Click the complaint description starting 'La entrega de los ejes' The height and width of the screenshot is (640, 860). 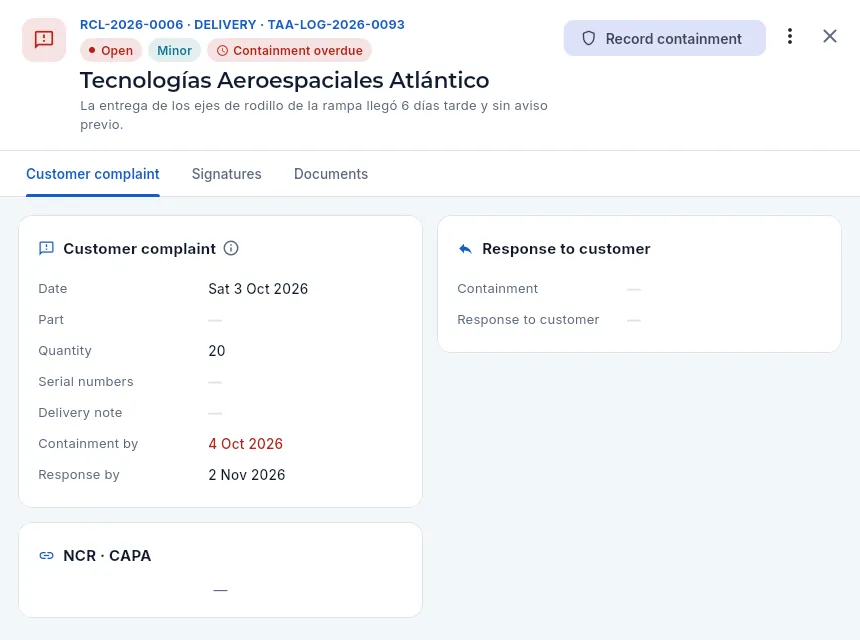tap(314, 115)
